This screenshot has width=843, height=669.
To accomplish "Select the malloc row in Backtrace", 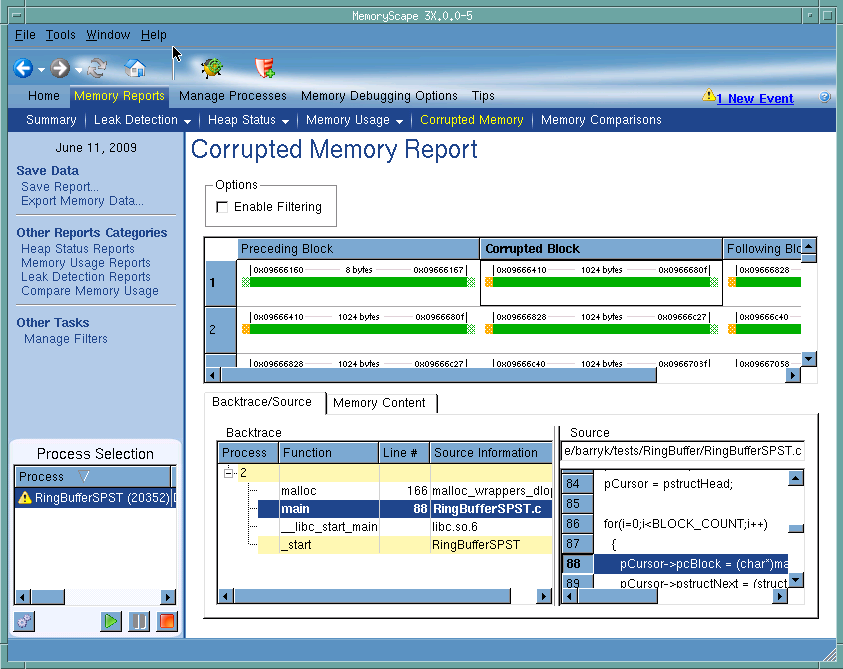I will pyautogui.click(x=298, y=491).
